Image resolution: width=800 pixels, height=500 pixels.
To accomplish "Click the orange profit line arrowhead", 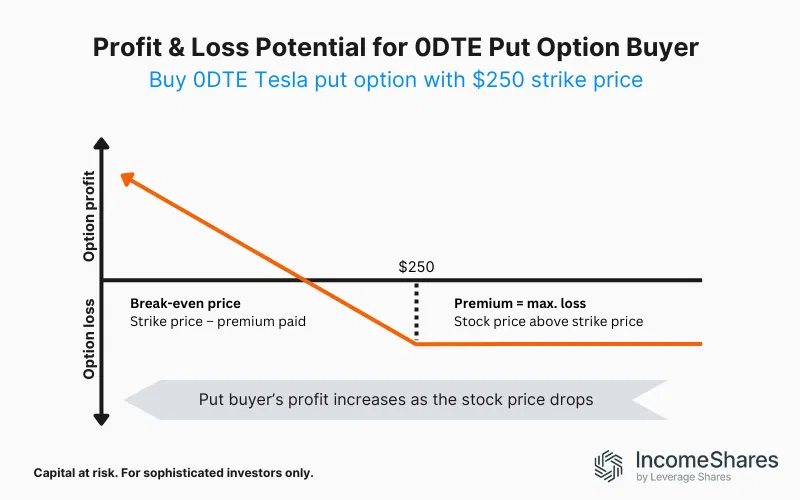I will (124, 177).
